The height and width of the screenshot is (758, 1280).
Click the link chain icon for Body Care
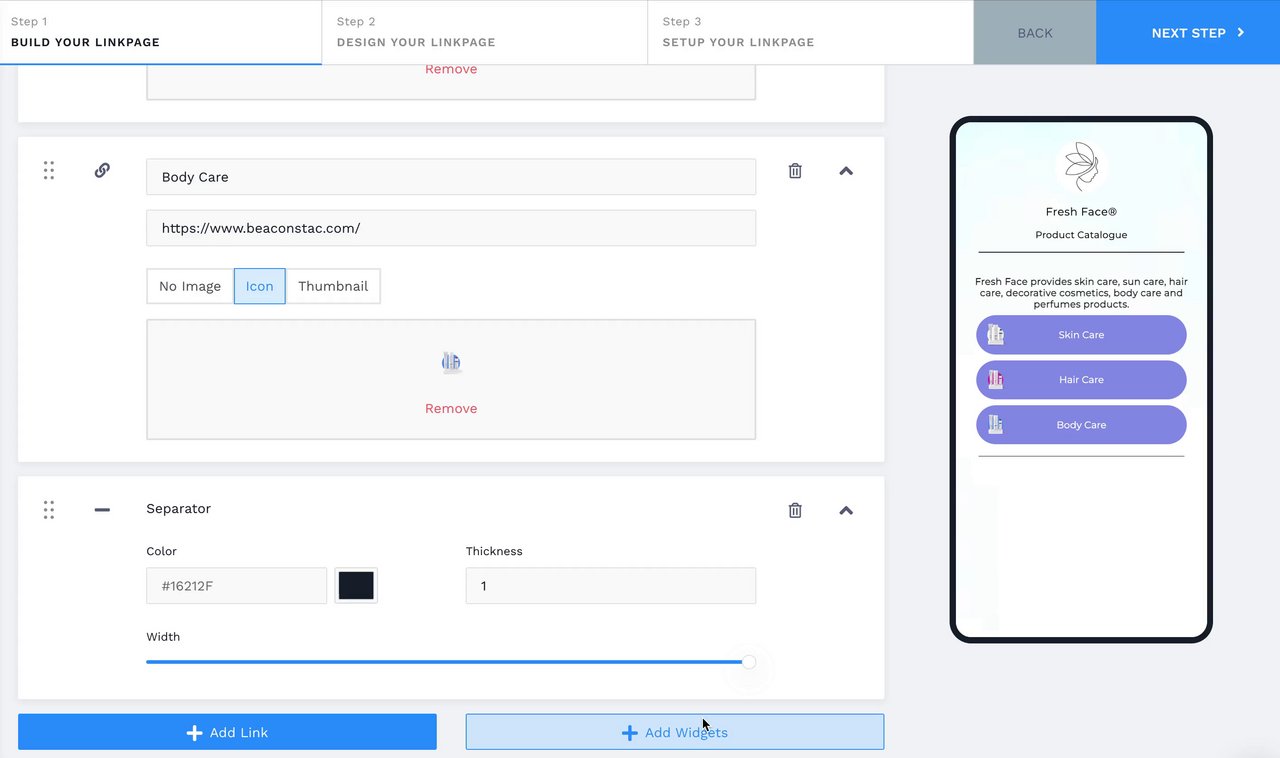pyautogui.click(x=102, y=170)
